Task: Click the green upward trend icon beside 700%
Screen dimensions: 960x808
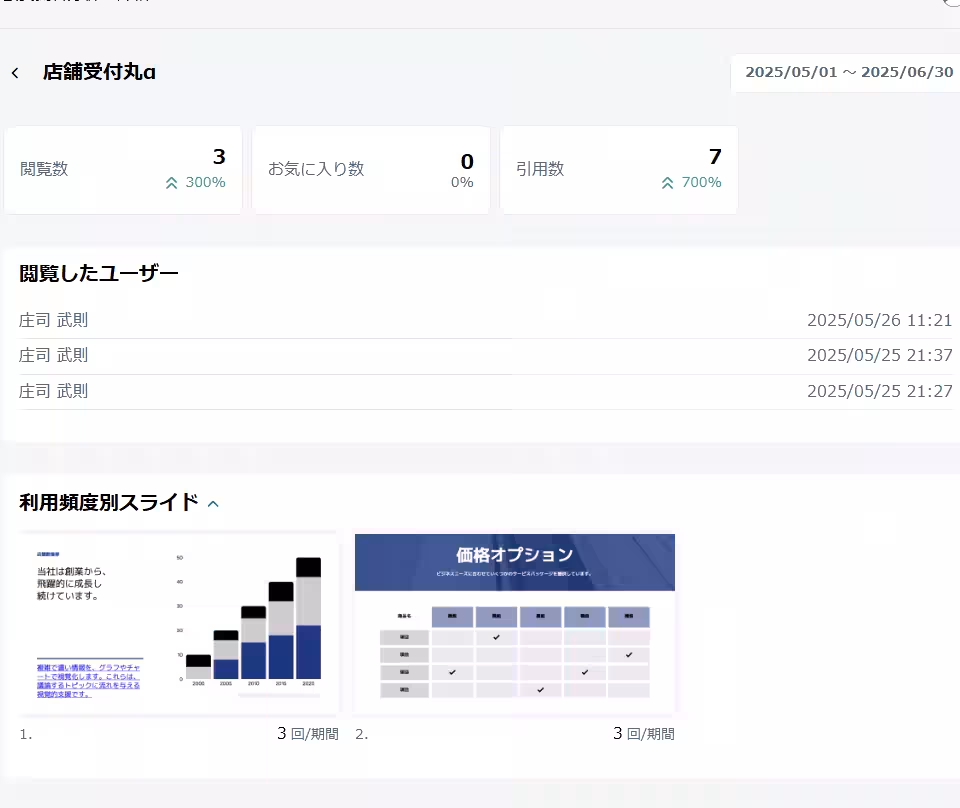Action: [667, 182]
